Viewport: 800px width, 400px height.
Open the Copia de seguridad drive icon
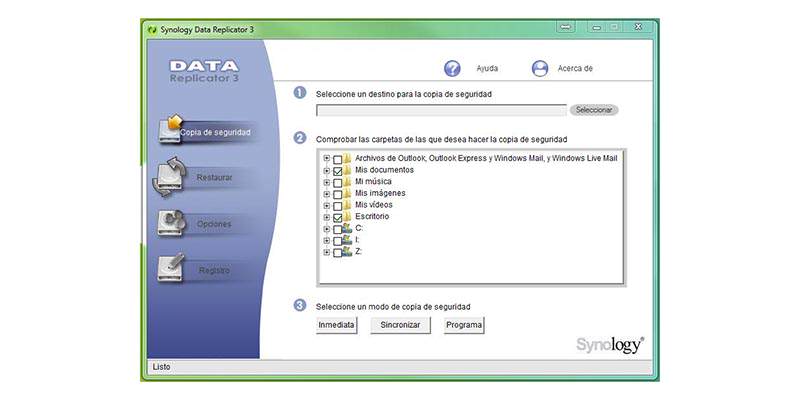(171, 130)
